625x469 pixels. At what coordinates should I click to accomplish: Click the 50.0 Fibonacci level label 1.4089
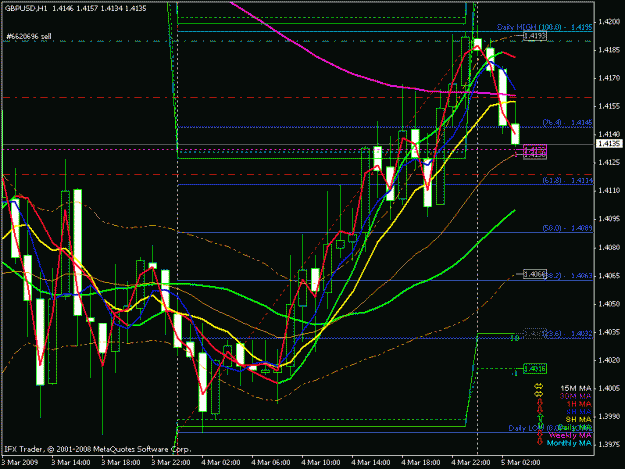568,228
